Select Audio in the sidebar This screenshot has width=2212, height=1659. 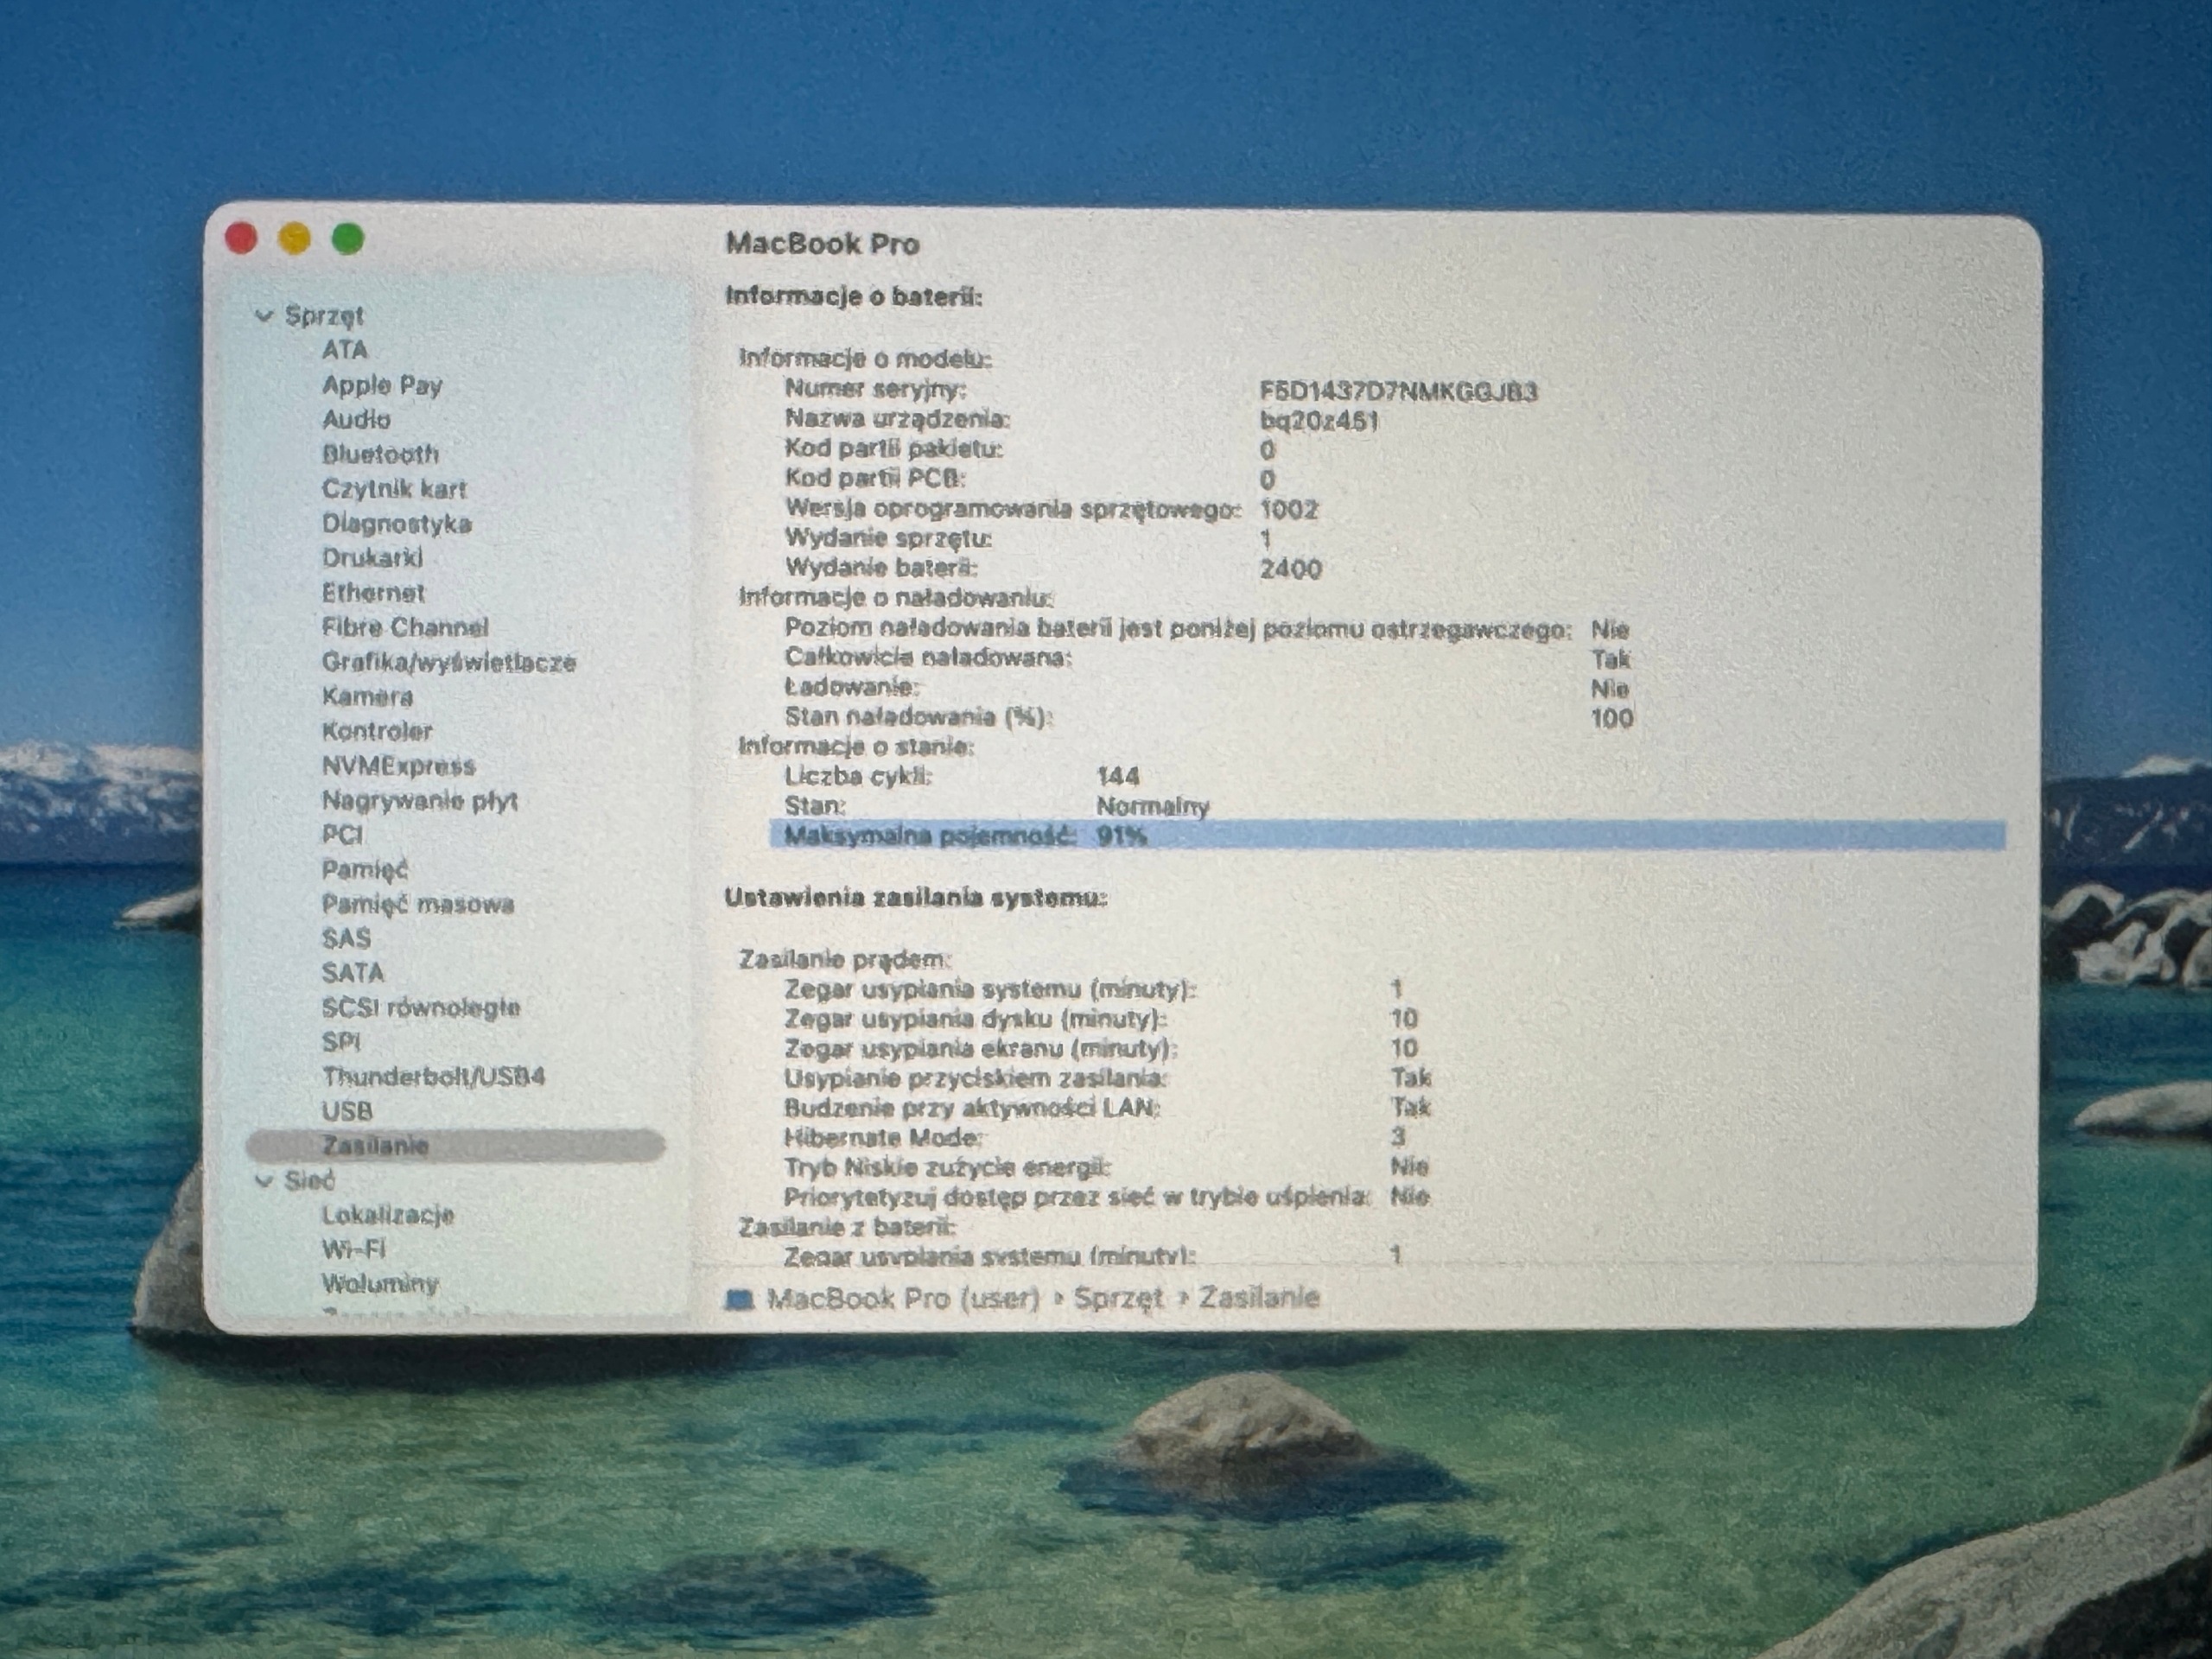pyautogui.click(x=356, y=419)
